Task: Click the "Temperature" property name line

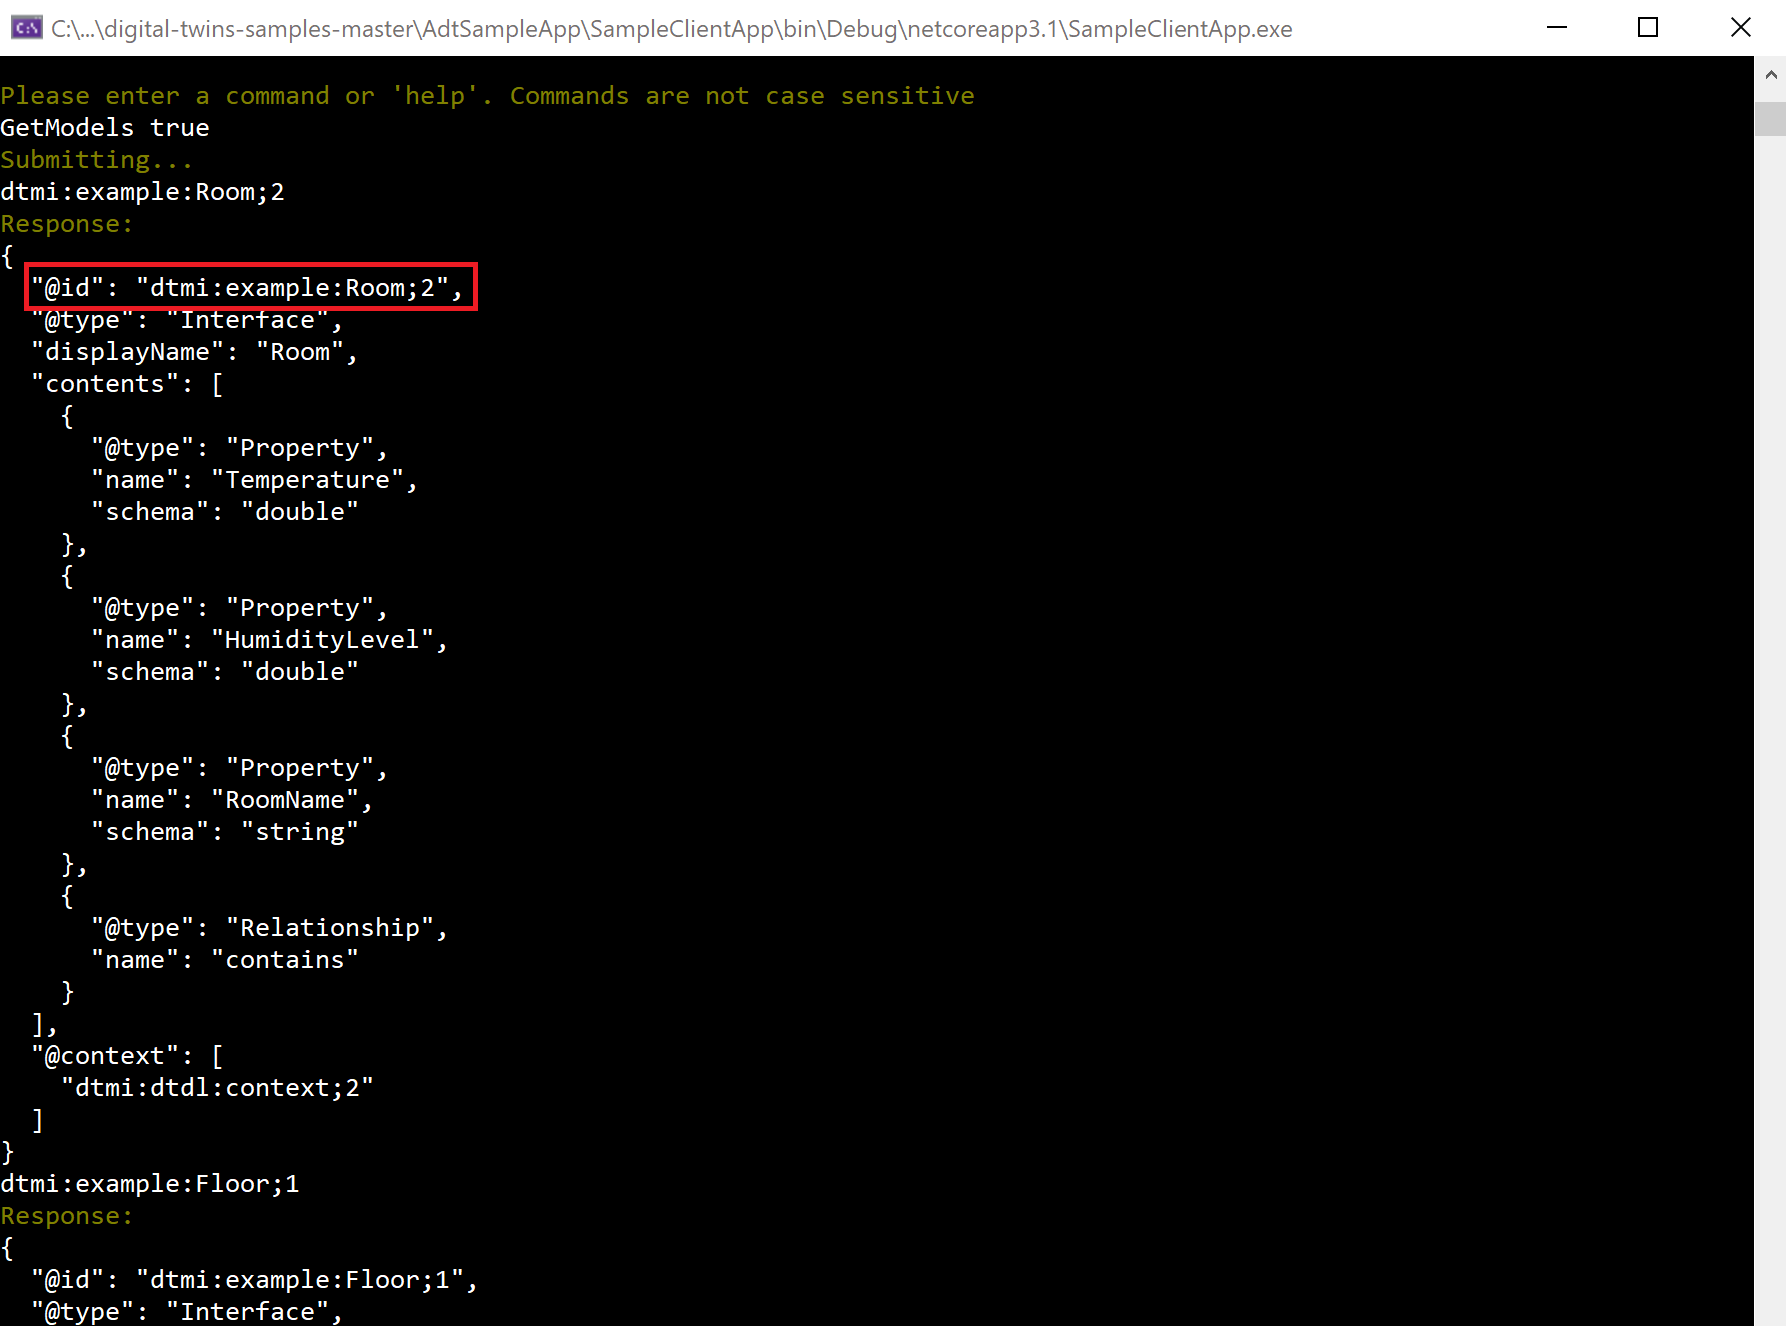Action: [x=254, y=480]
